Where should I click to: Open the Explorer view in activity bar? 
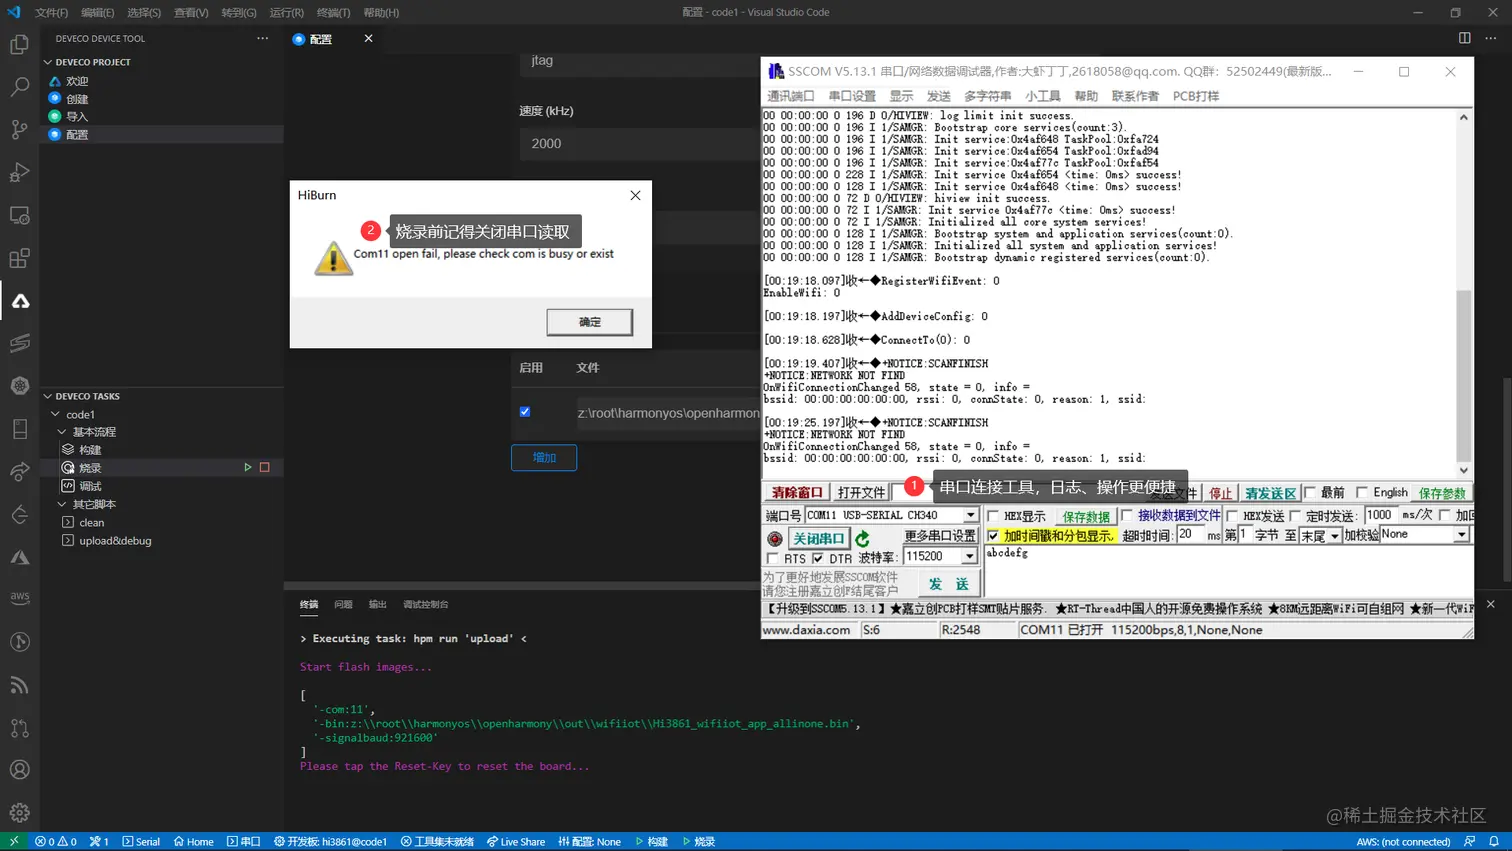(19, 45)
